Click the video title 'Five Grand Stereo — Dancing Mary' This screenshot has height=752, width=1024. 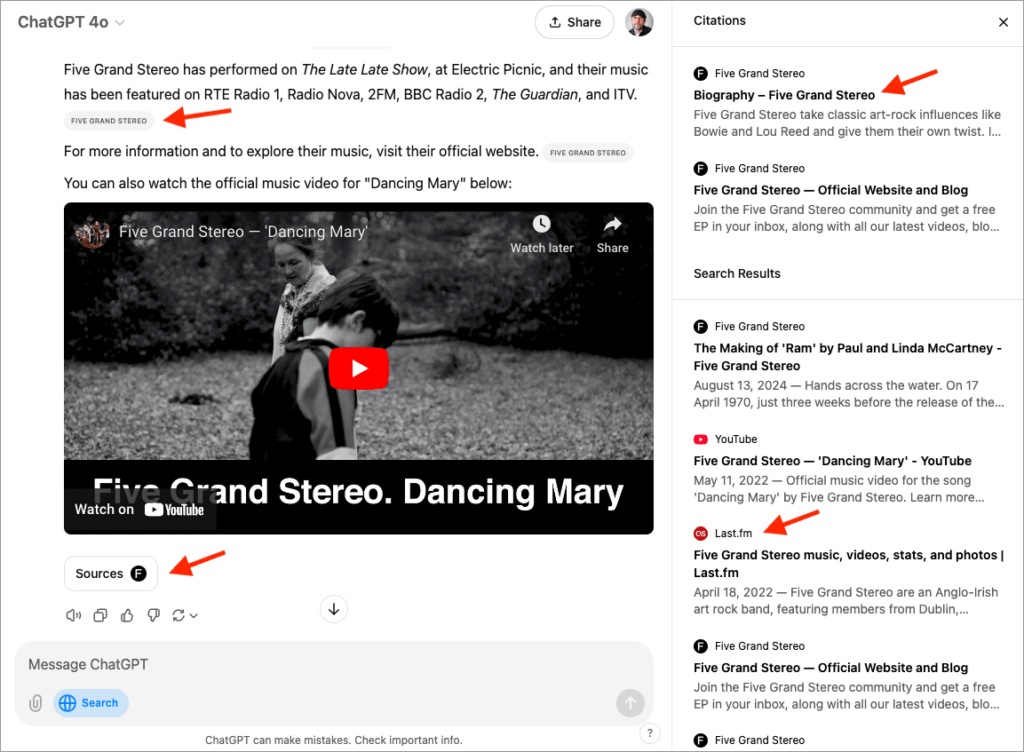click(x=243, y=232)
